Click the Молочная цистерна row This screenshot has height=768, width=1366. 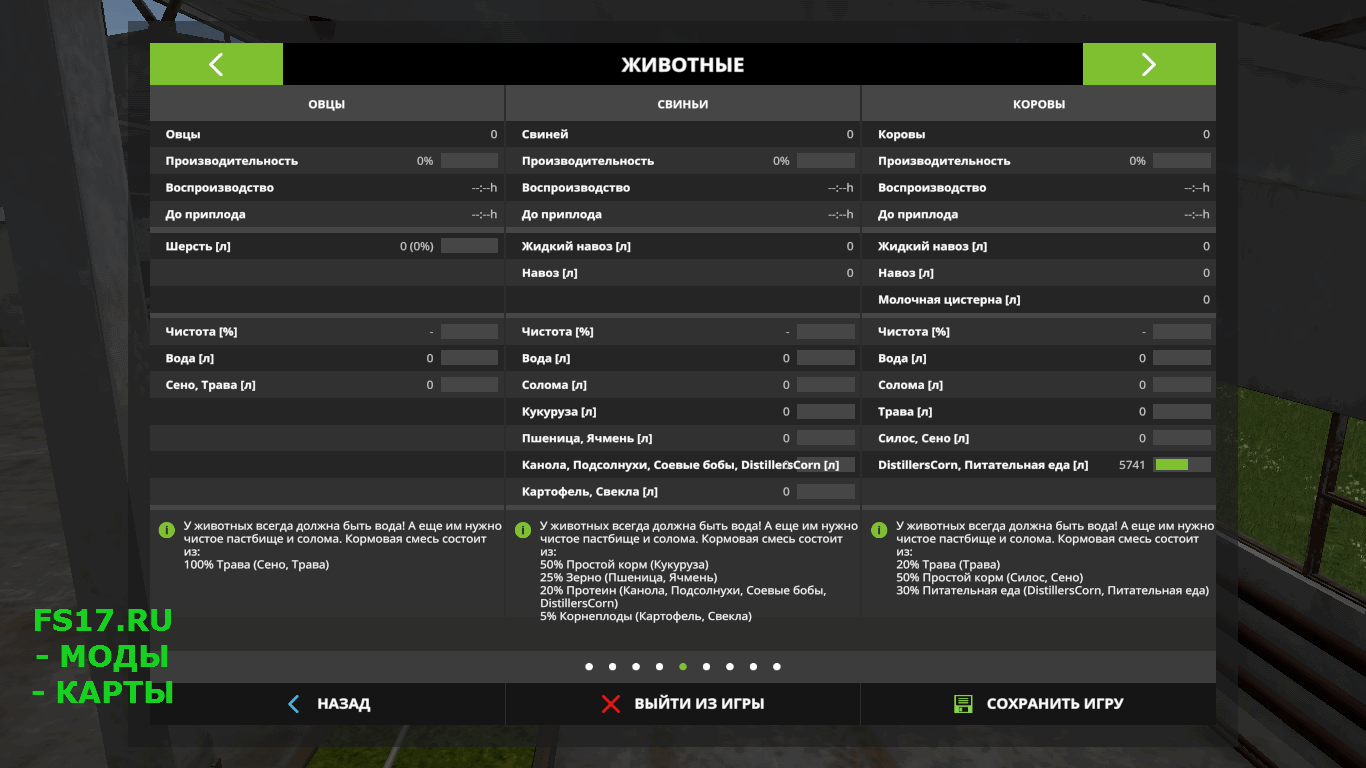pyautogui.click(x=1039, y=300)
